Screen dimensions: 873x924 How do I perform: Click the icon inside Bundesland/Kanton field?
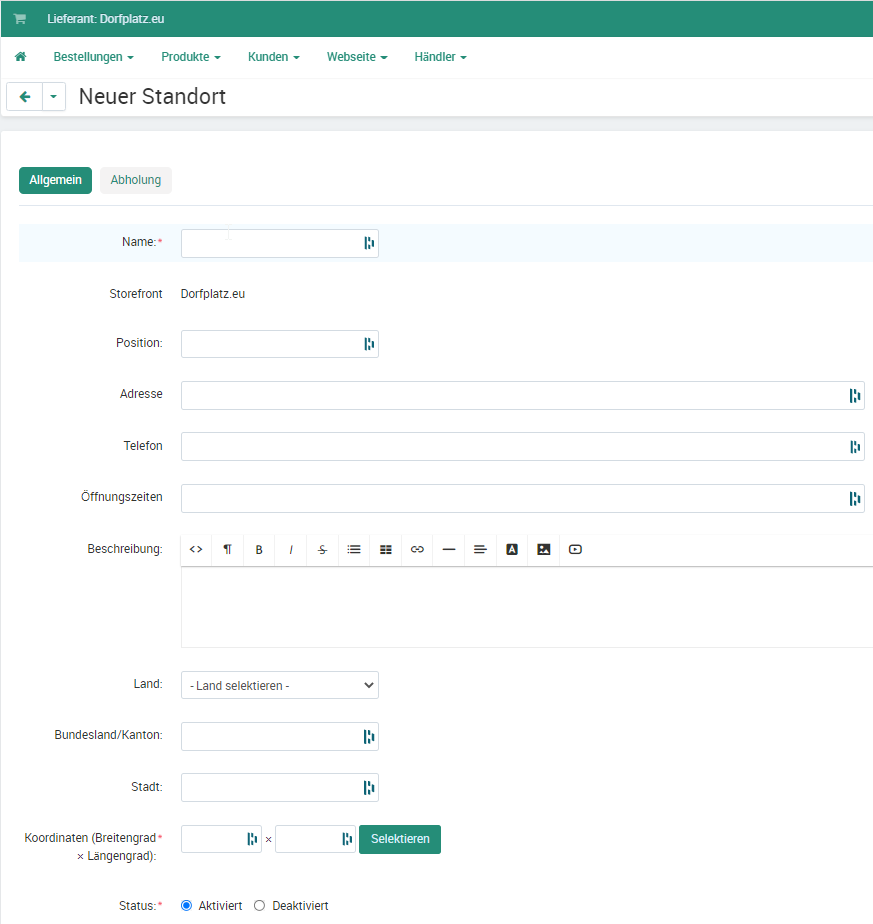[x=369, y=737]
